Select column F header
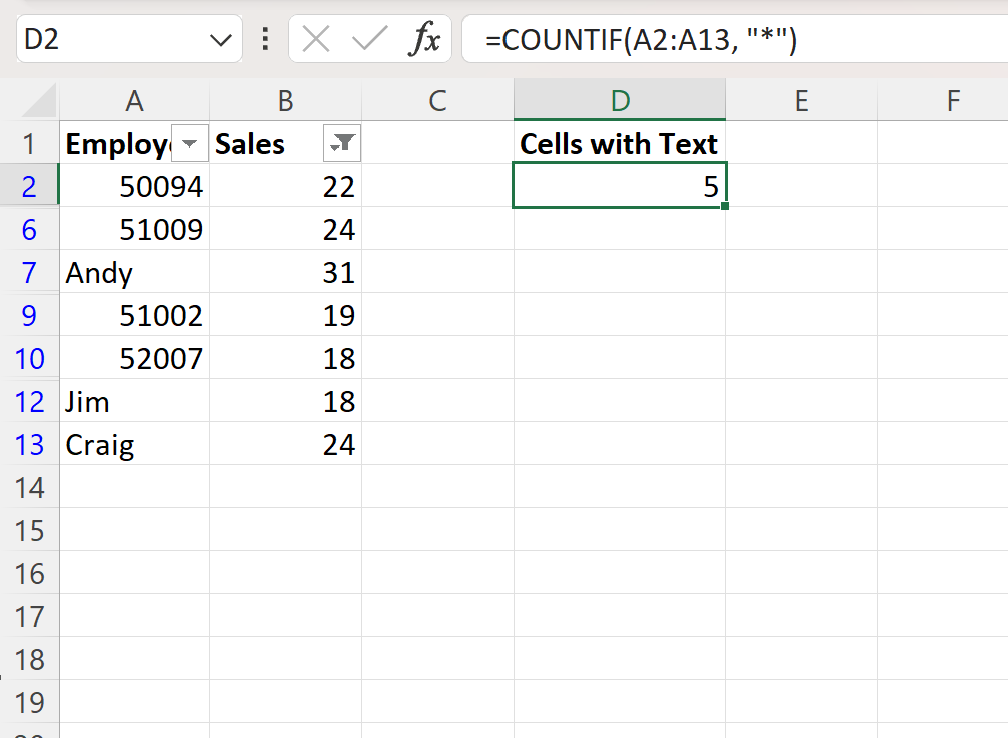Screen dimensions: 1008x738 953,100
